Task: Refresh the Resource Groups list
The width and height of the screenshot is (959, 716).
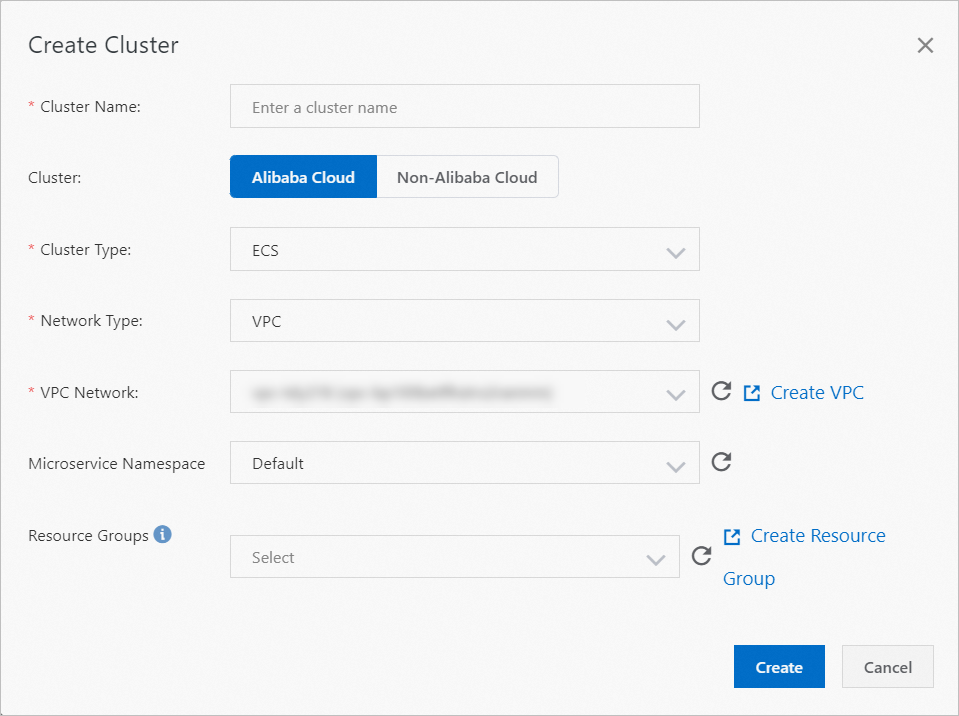Action: click(701, 556)
